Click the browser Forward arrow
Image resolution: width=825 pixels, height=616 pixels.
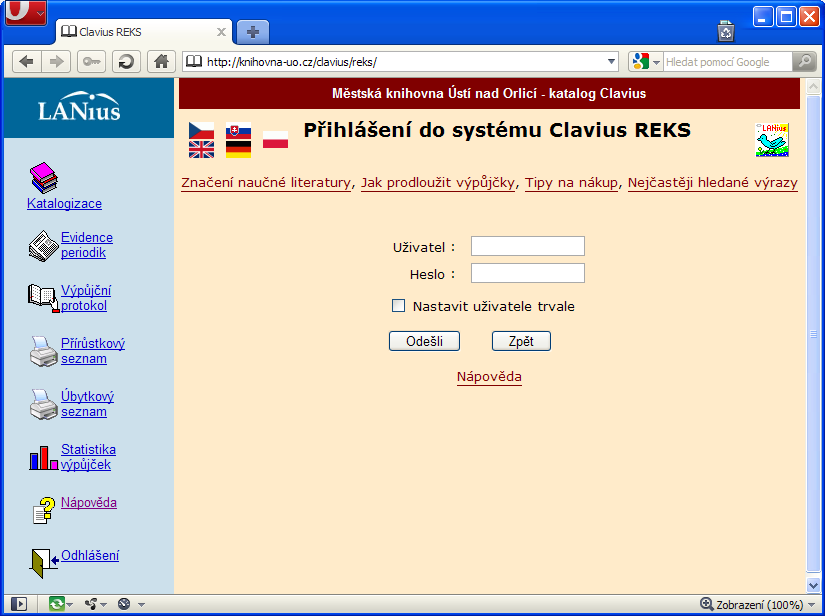[x=56, y=62]
